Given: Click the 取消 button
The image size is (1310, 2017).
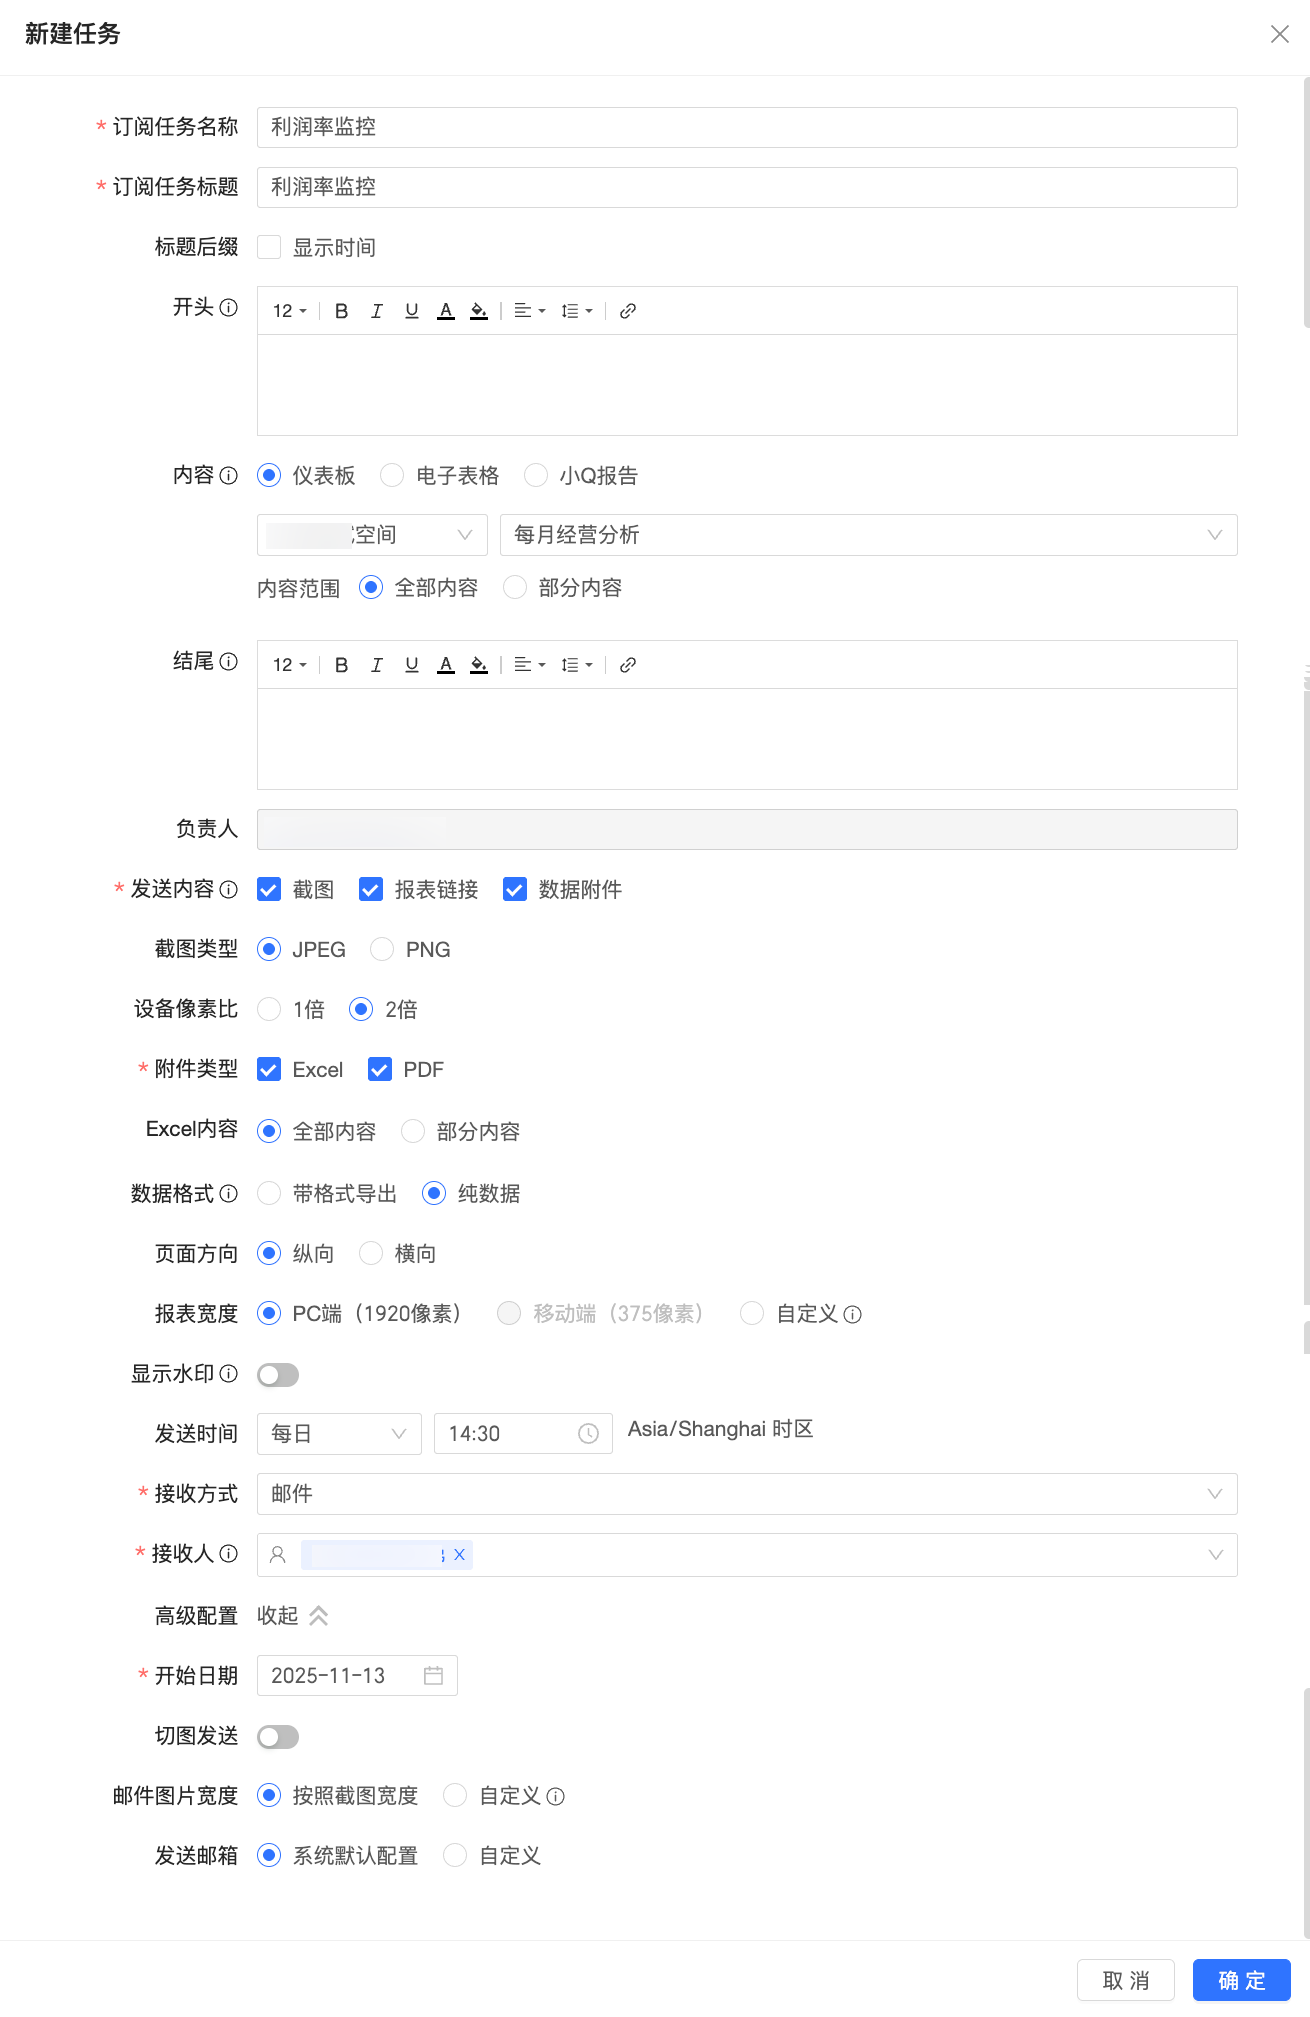Looking at the screenshot, I should [1126, 1980].
